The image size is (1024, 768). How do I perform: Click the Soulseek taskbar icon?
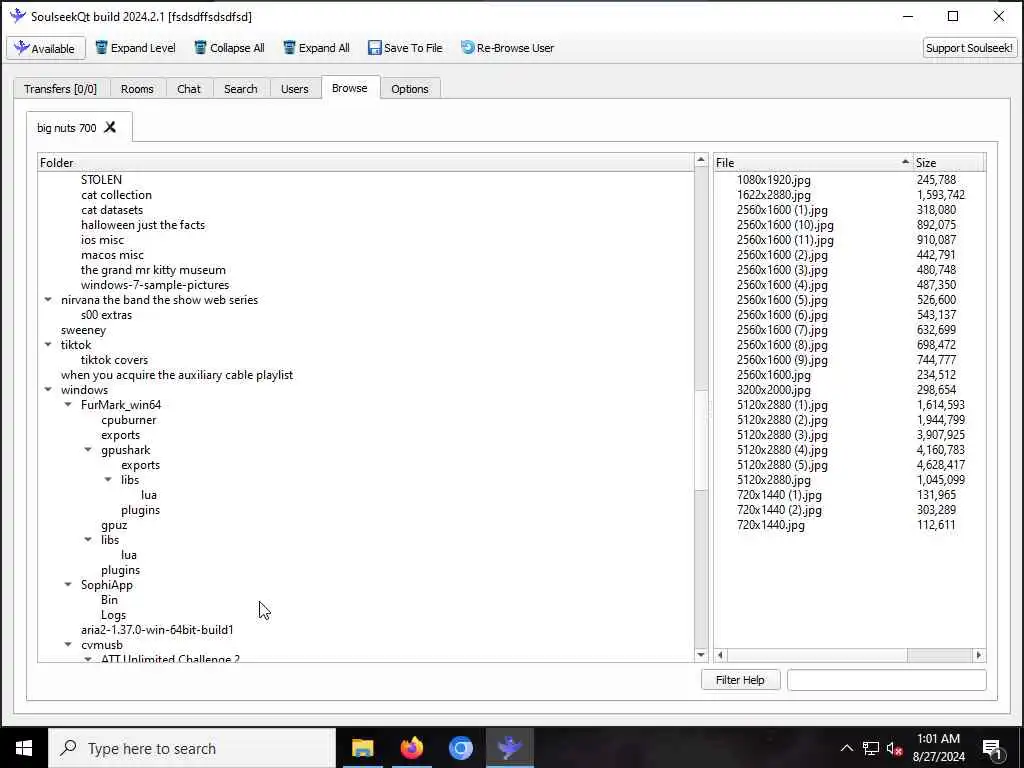509,748
